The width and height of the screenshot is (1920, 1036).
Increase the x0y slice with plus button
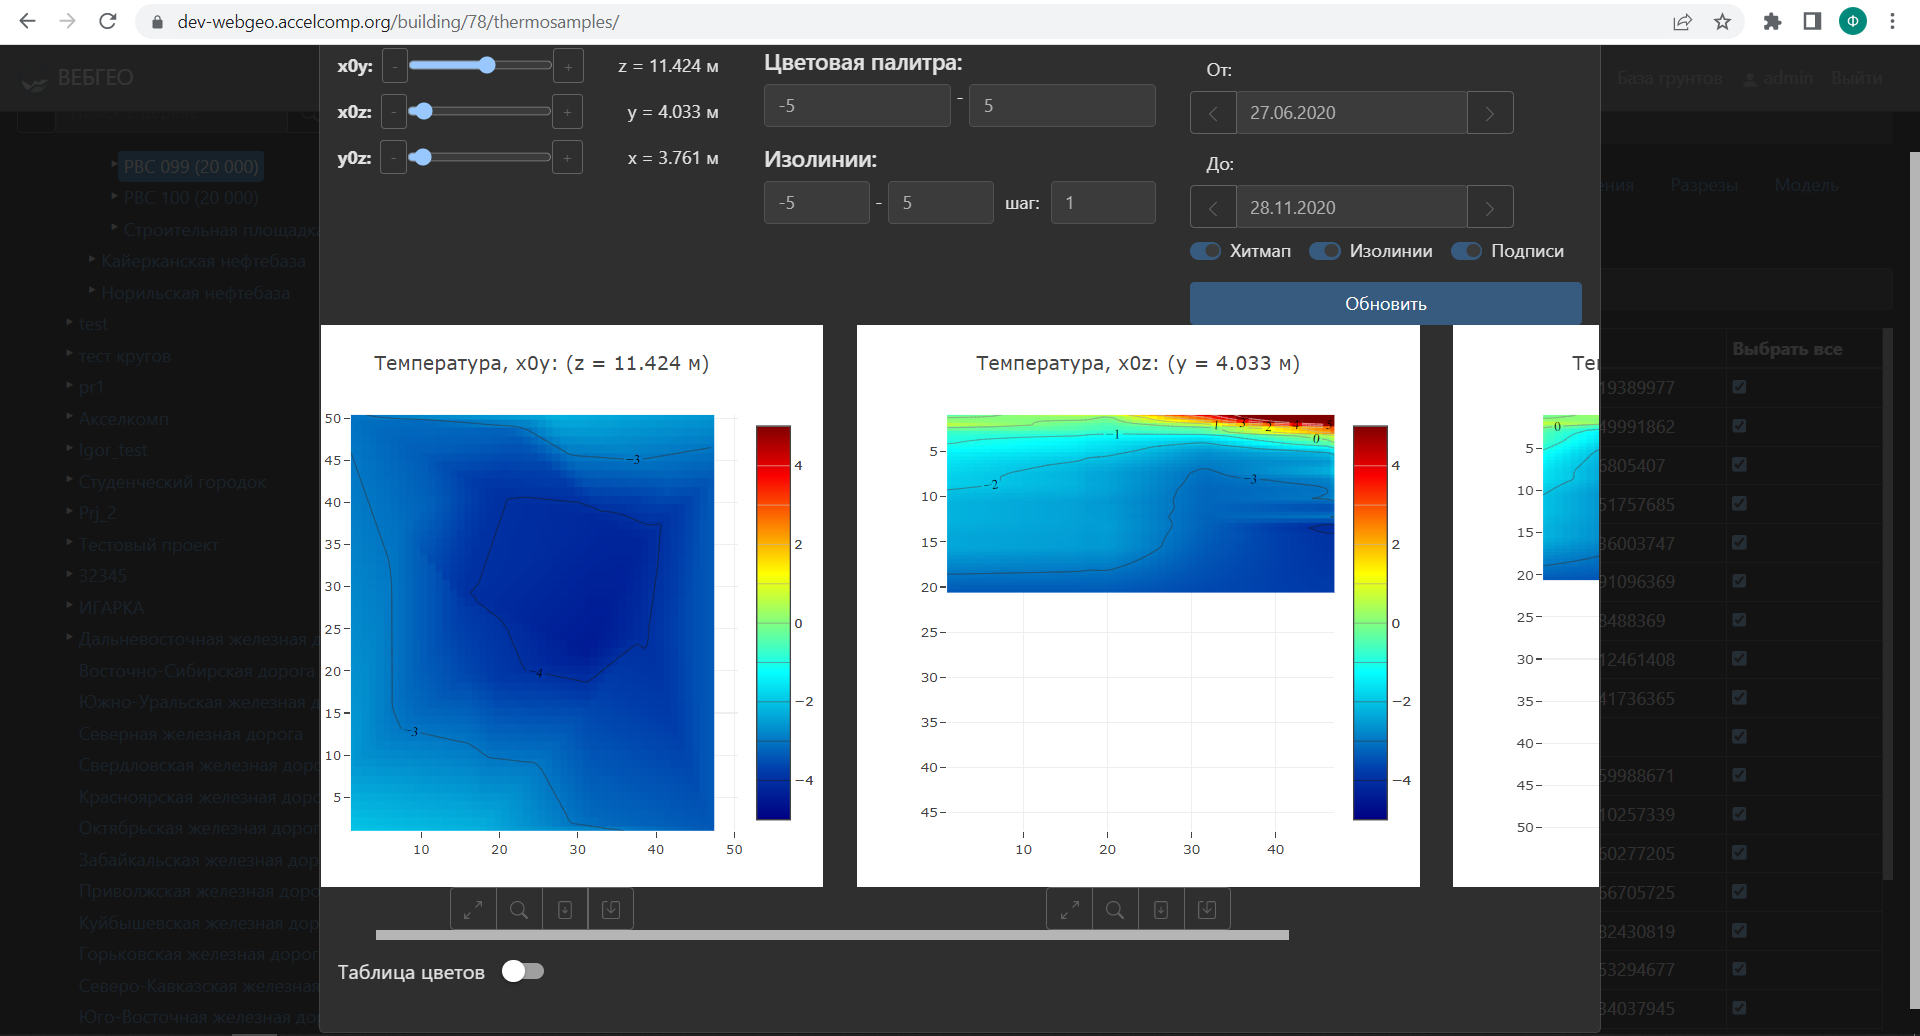point(568,67)
